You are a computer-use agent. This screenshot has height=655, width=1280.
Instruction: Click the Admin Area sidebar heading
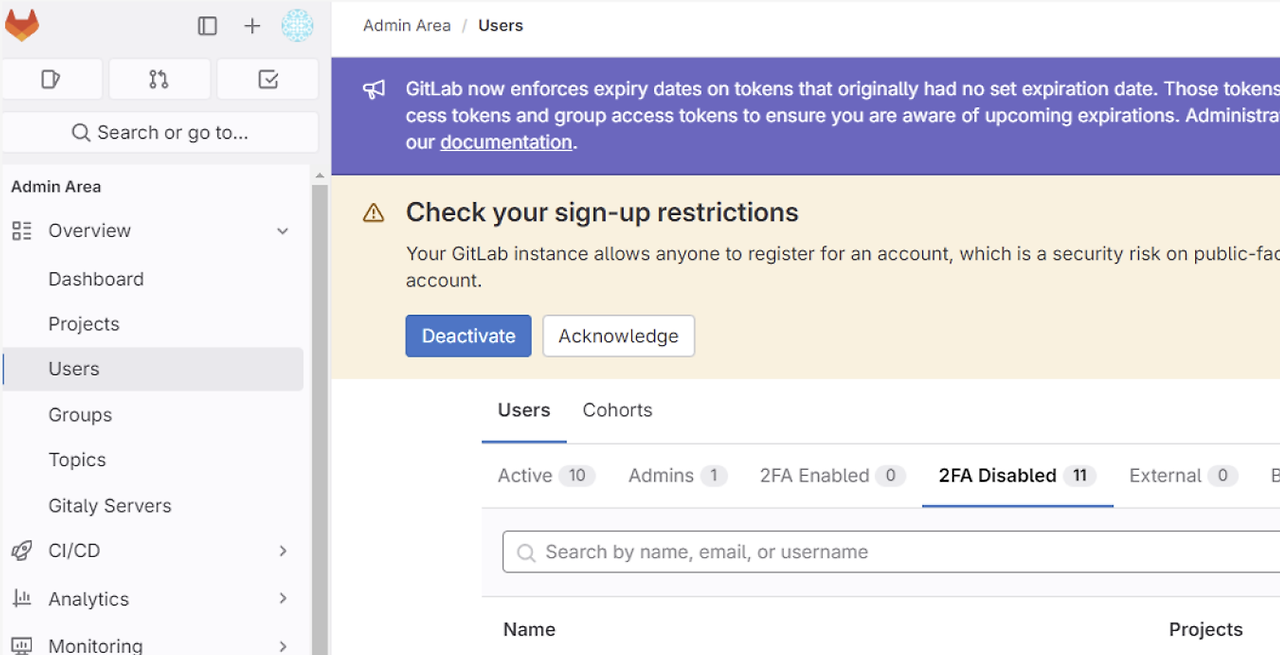pos(56,187)
